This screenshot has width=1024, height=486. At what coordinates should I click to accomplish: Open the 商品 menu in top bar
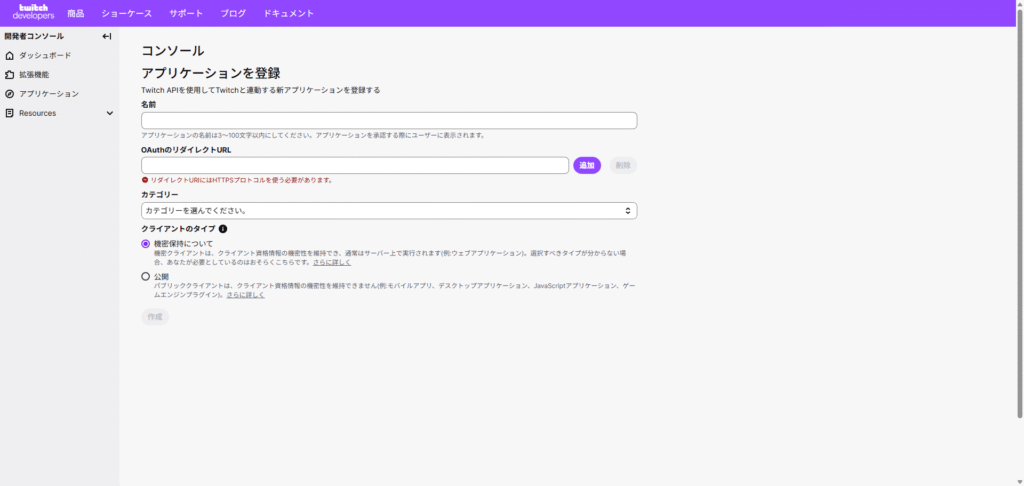click(76, 13)
